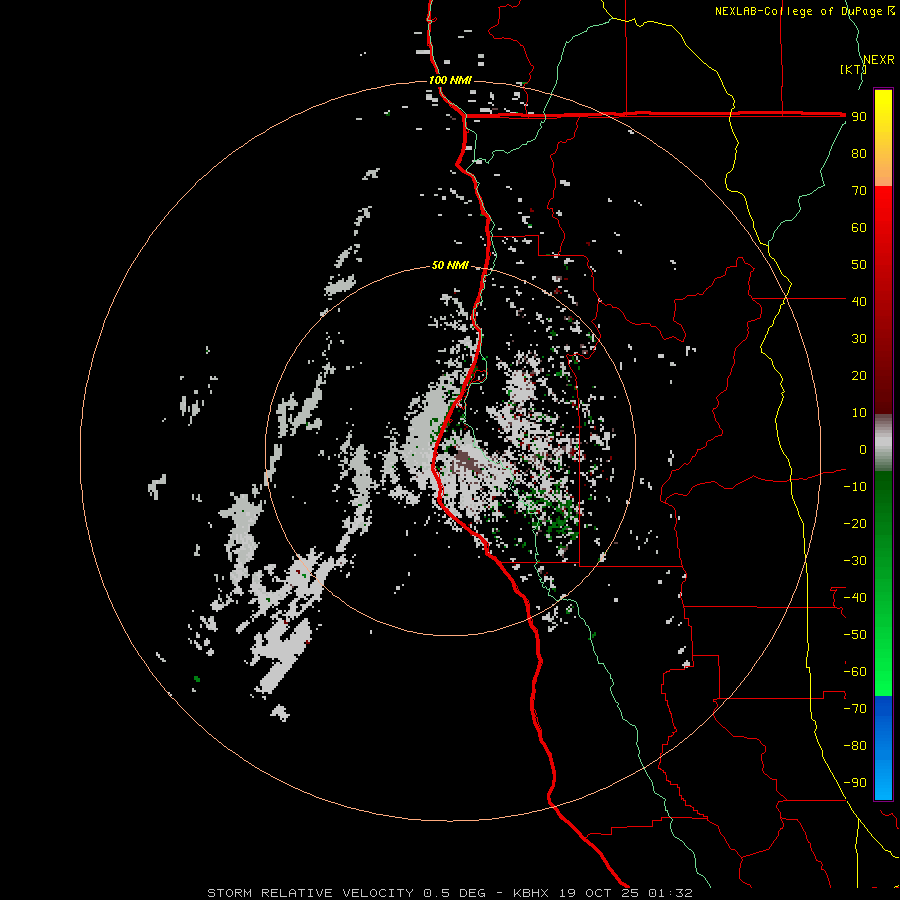Select the 90 value on velocity scale

click(x=859, y=117)
